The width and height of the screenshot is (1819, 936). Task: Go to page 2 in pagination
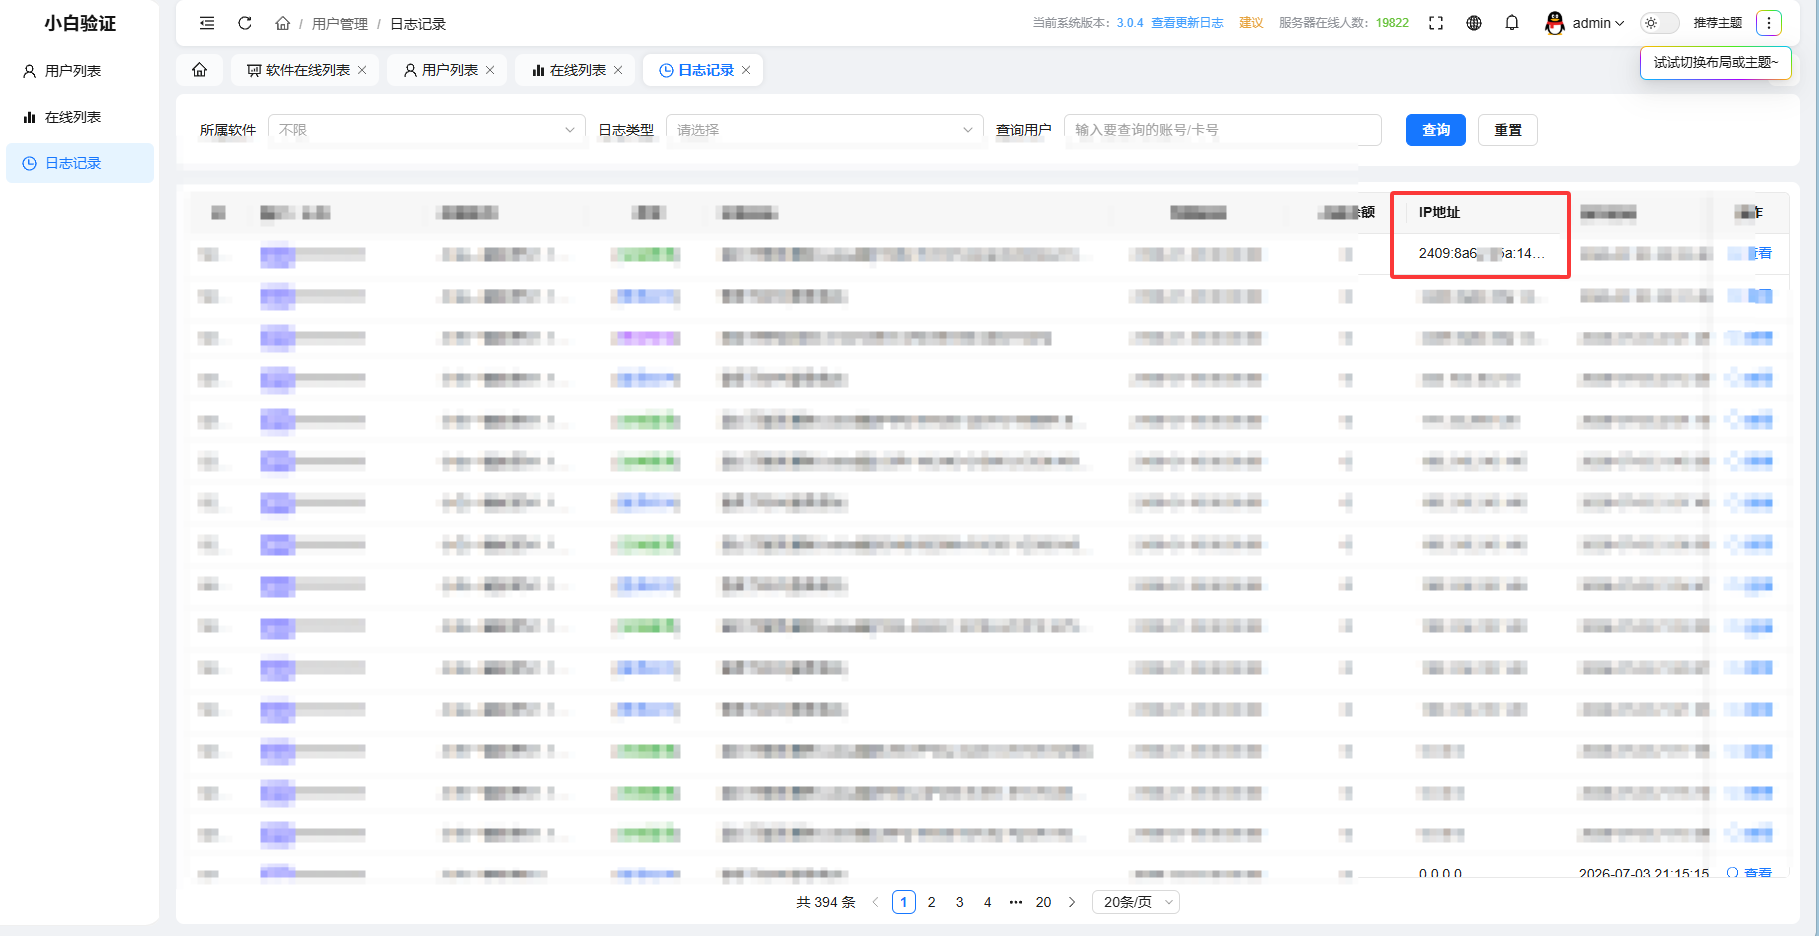932,902
